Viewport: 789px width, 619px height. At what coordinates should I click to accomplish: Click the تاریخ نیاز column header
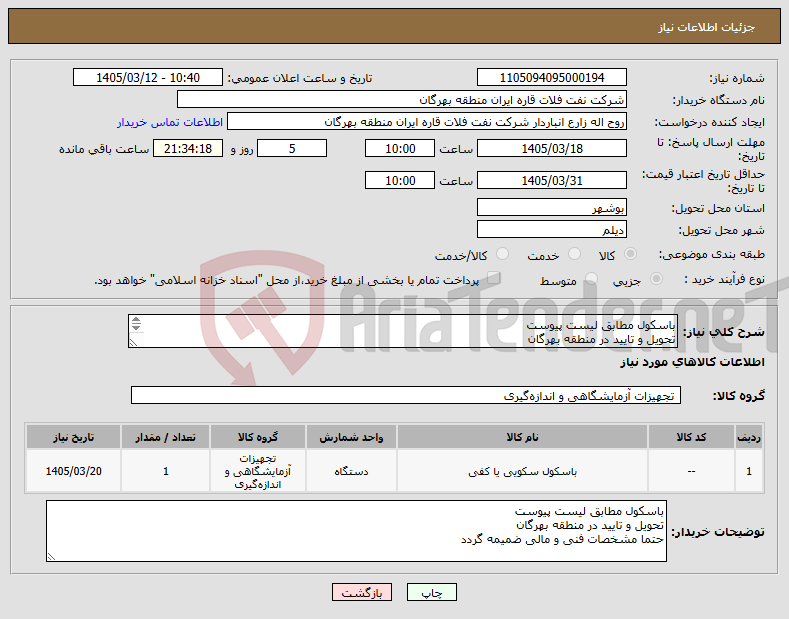(73, 437)
